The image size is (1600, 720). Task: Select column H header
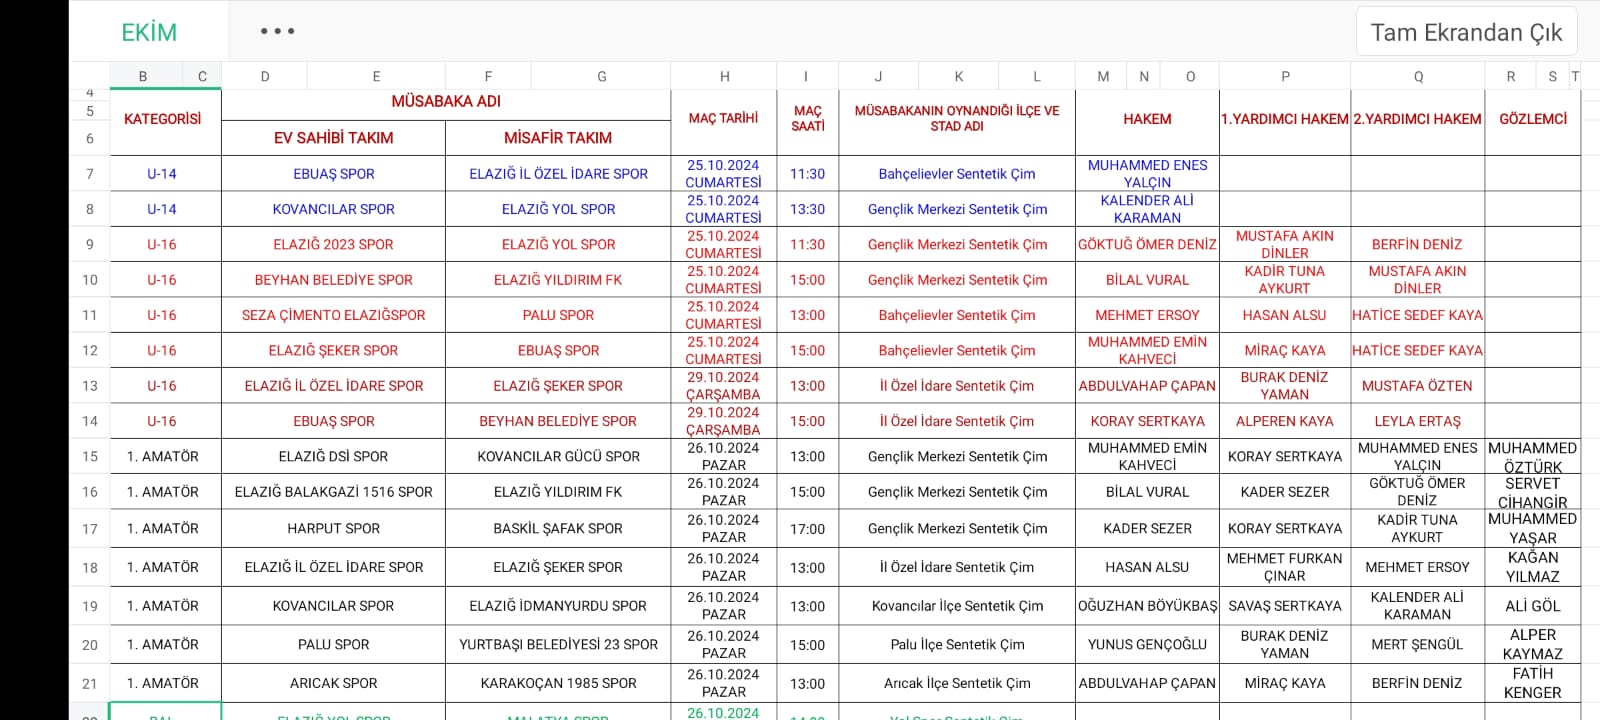[724, 76]
